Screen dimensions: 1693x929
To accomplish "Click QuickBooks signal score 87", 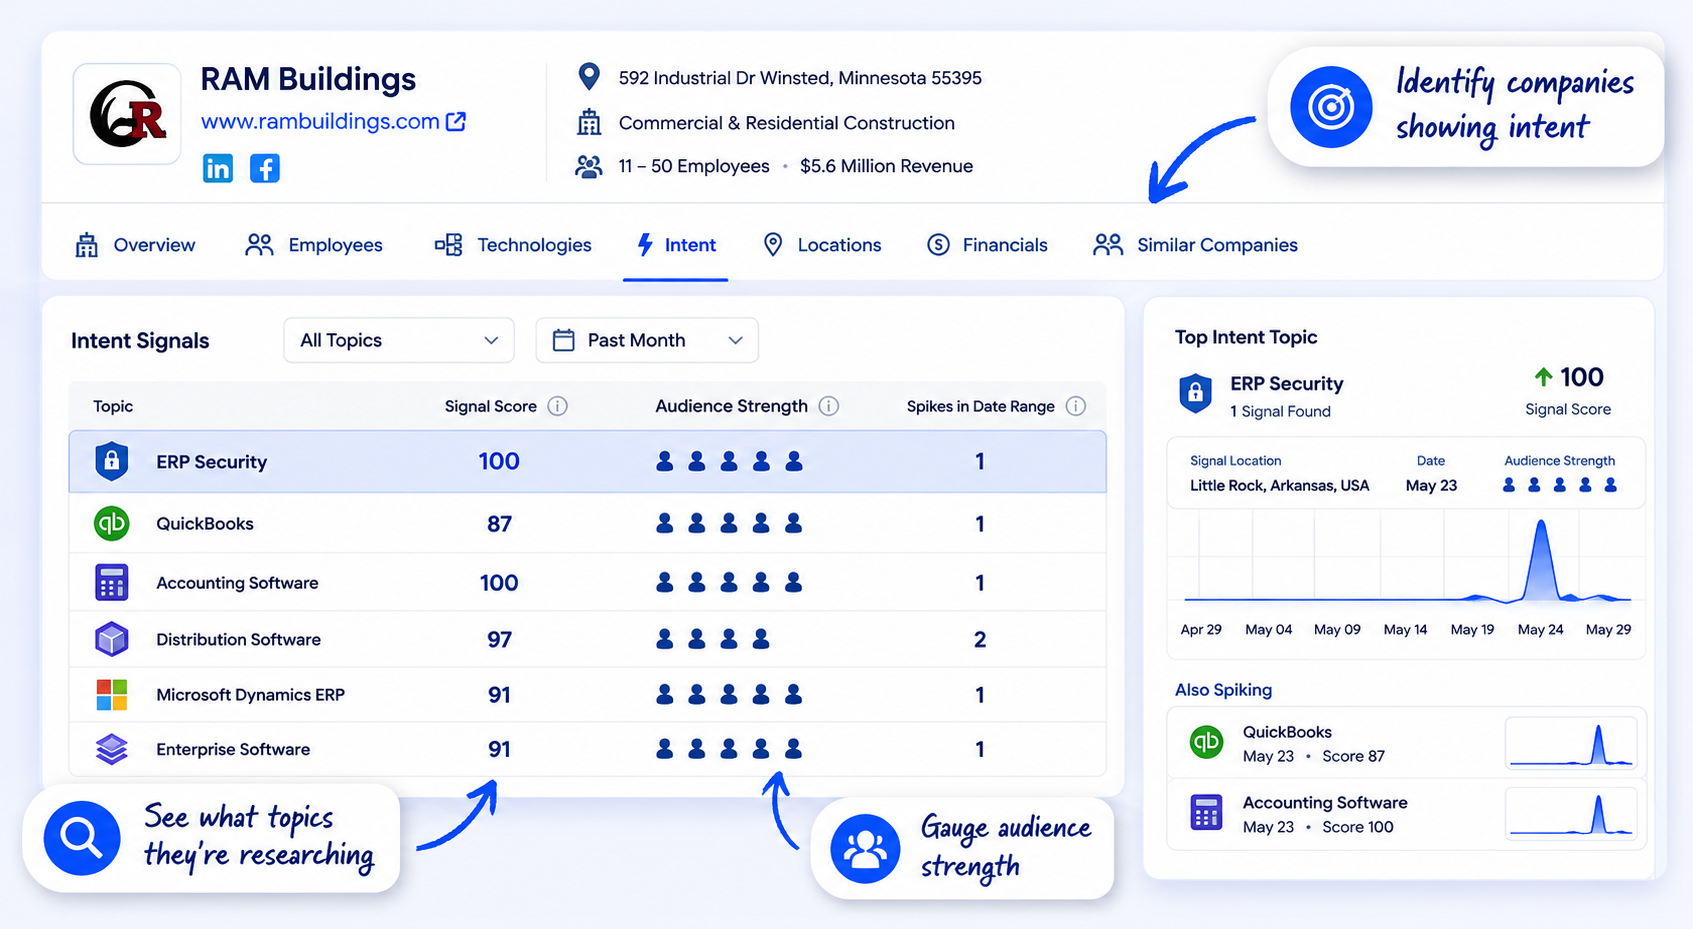I will (499, 524).
